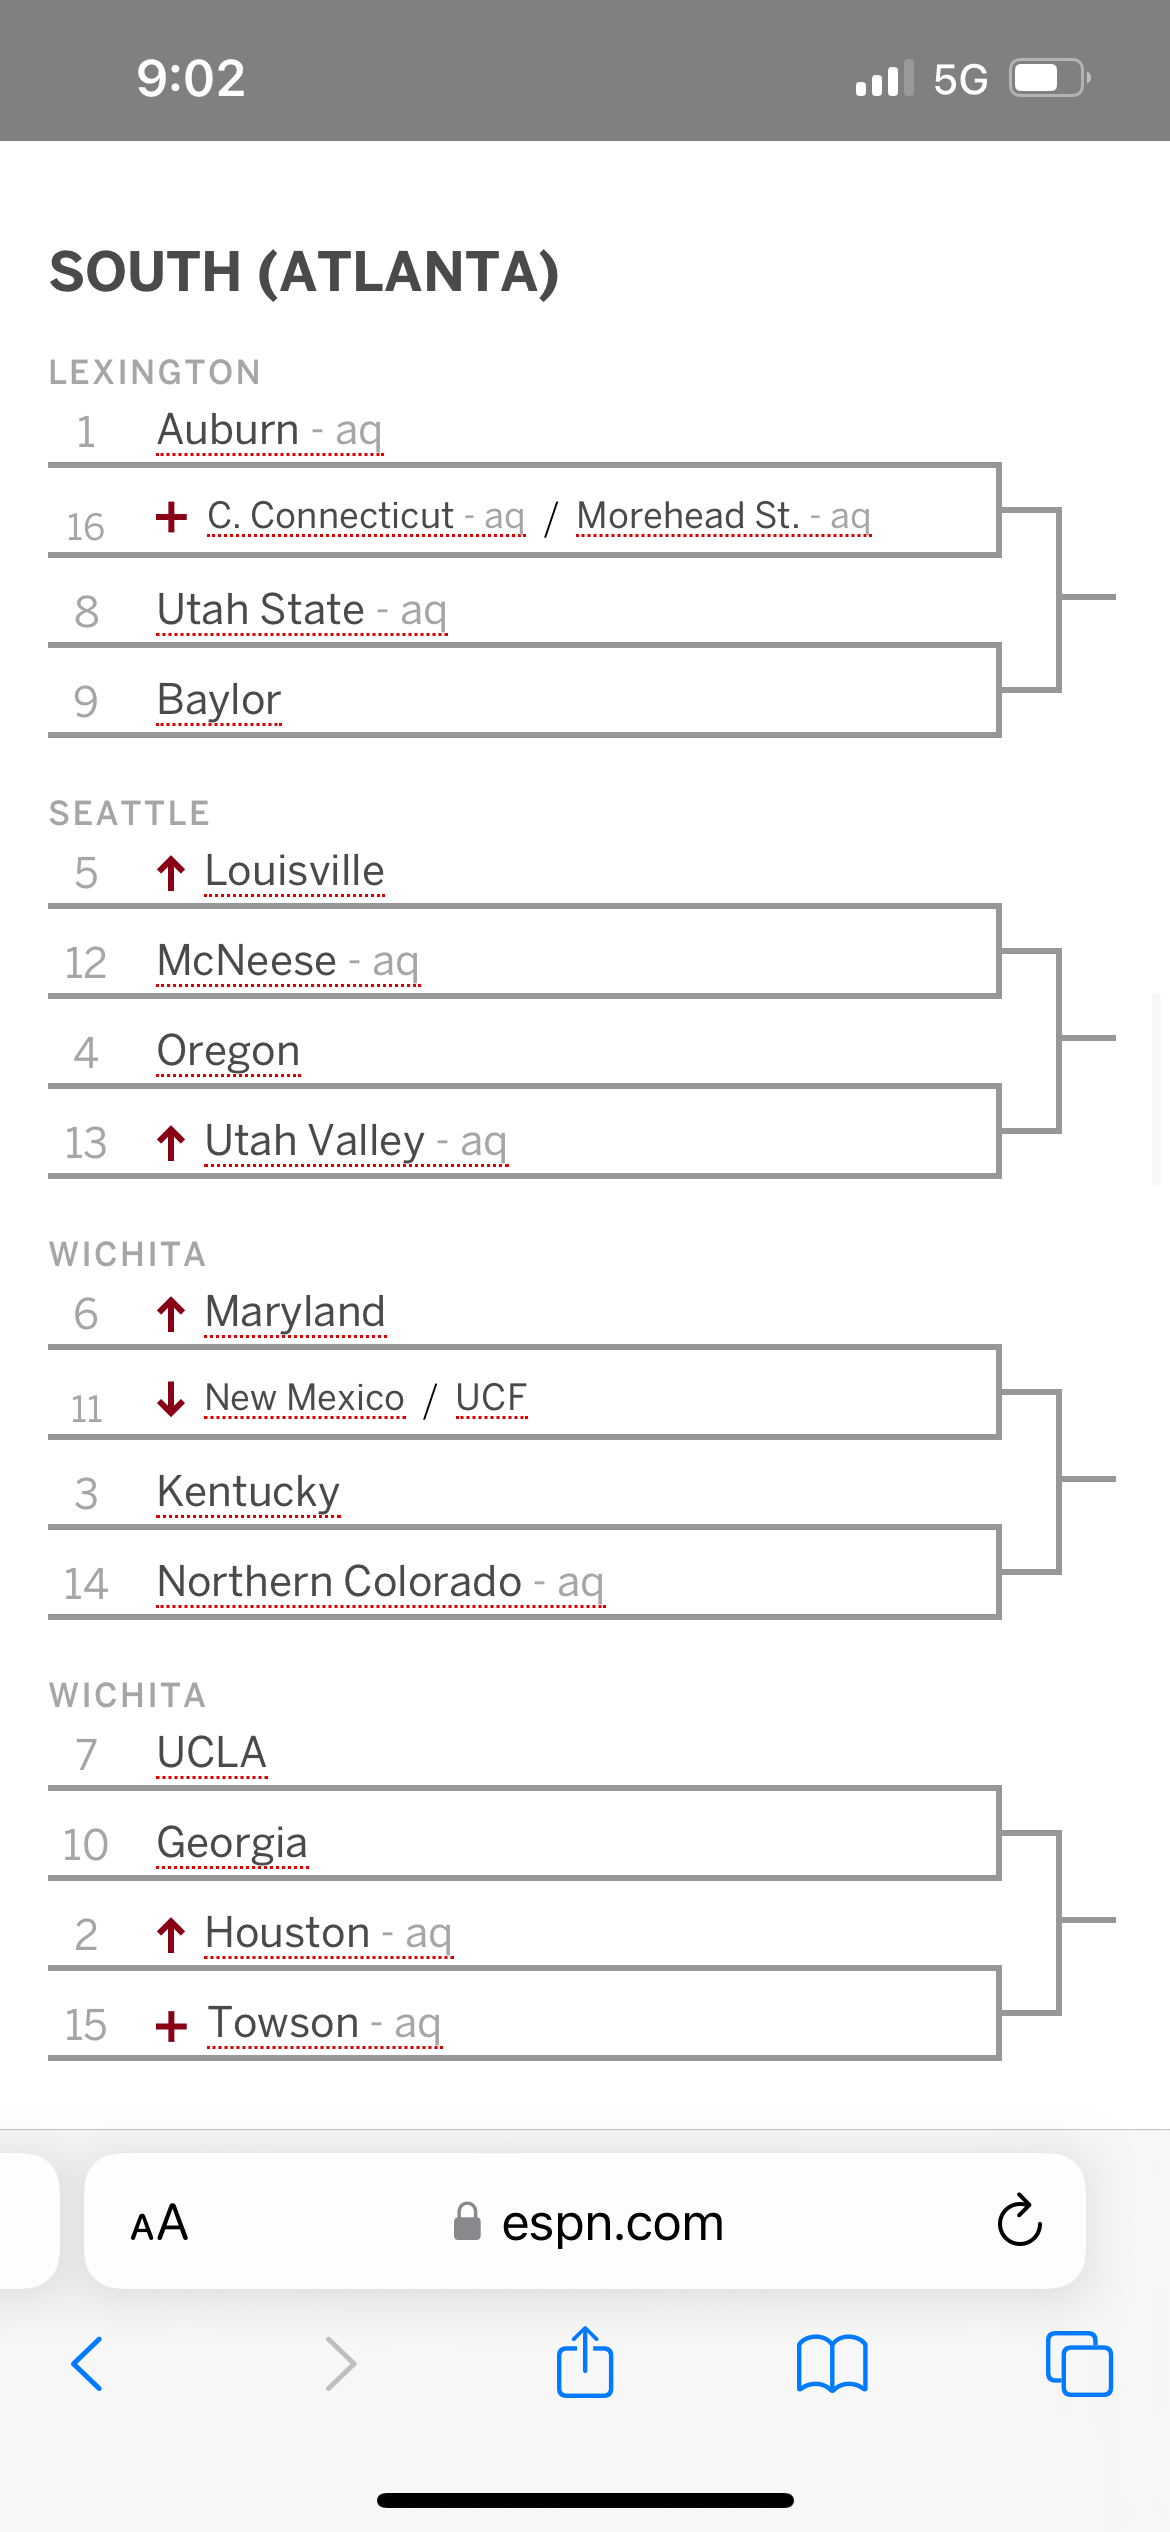The height and width of the screenshot is (2532, 1170).
Task: Select the Northern Colorado team link
Action: [340, 1582]
